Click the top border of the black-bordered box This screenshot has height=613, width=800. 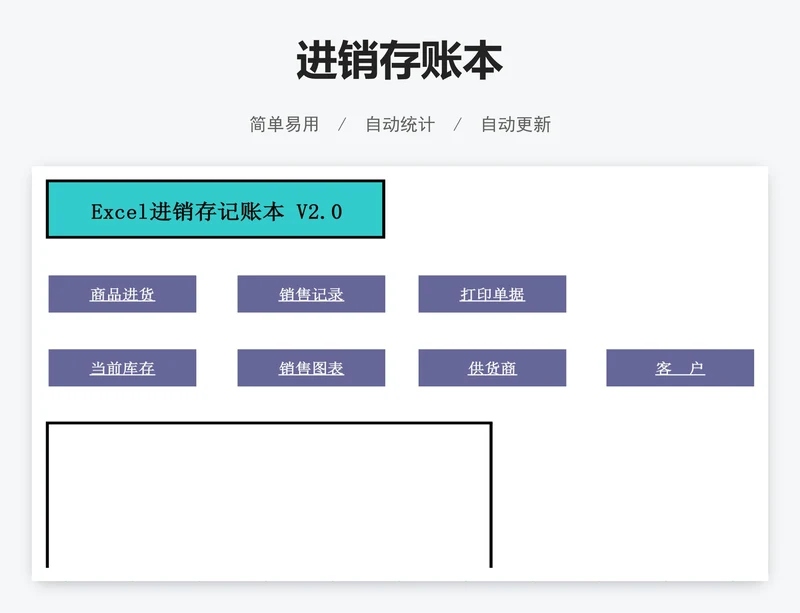(269, 423)
